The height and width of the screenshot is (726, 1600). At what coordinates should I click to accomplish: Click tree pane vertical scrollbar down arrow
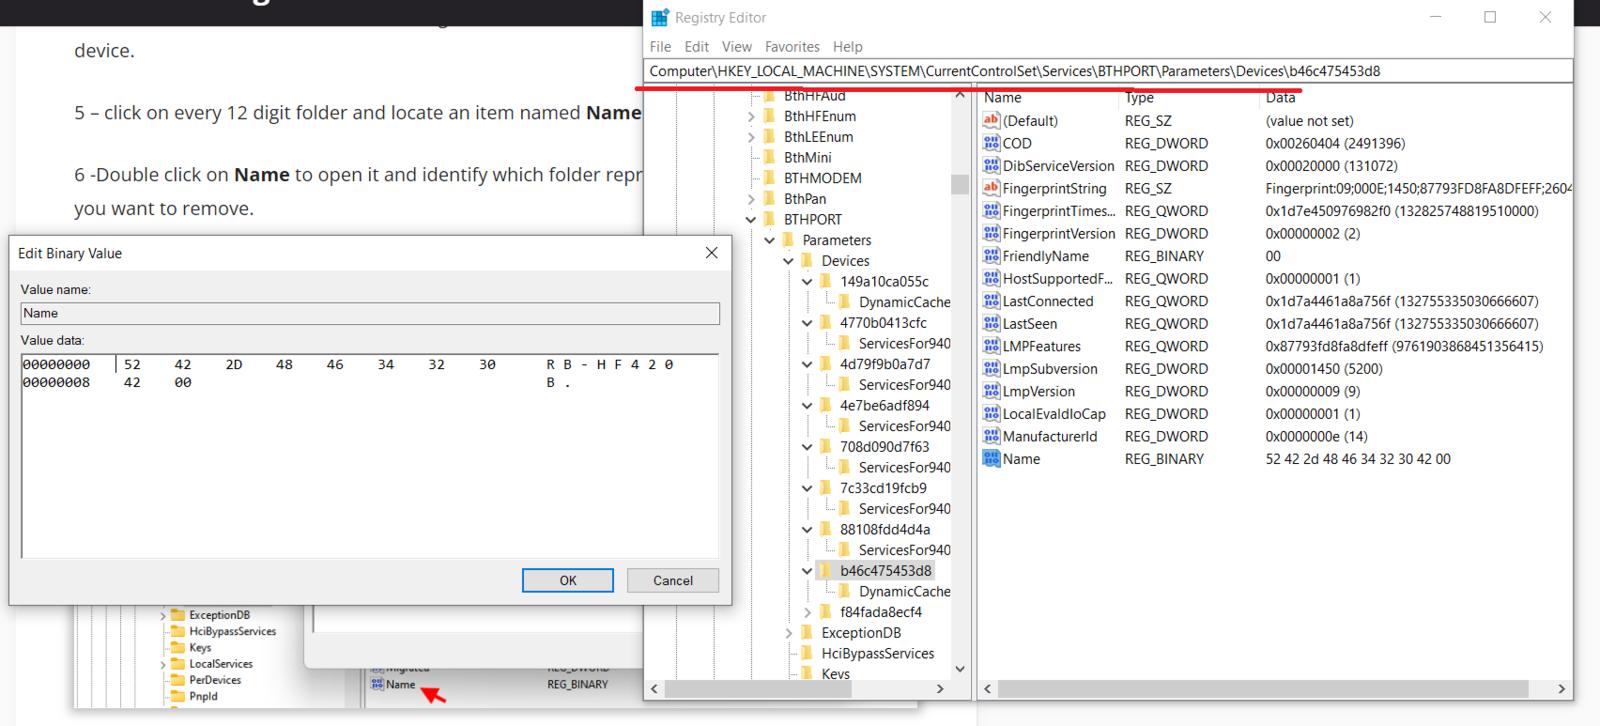tap(960, 670)
